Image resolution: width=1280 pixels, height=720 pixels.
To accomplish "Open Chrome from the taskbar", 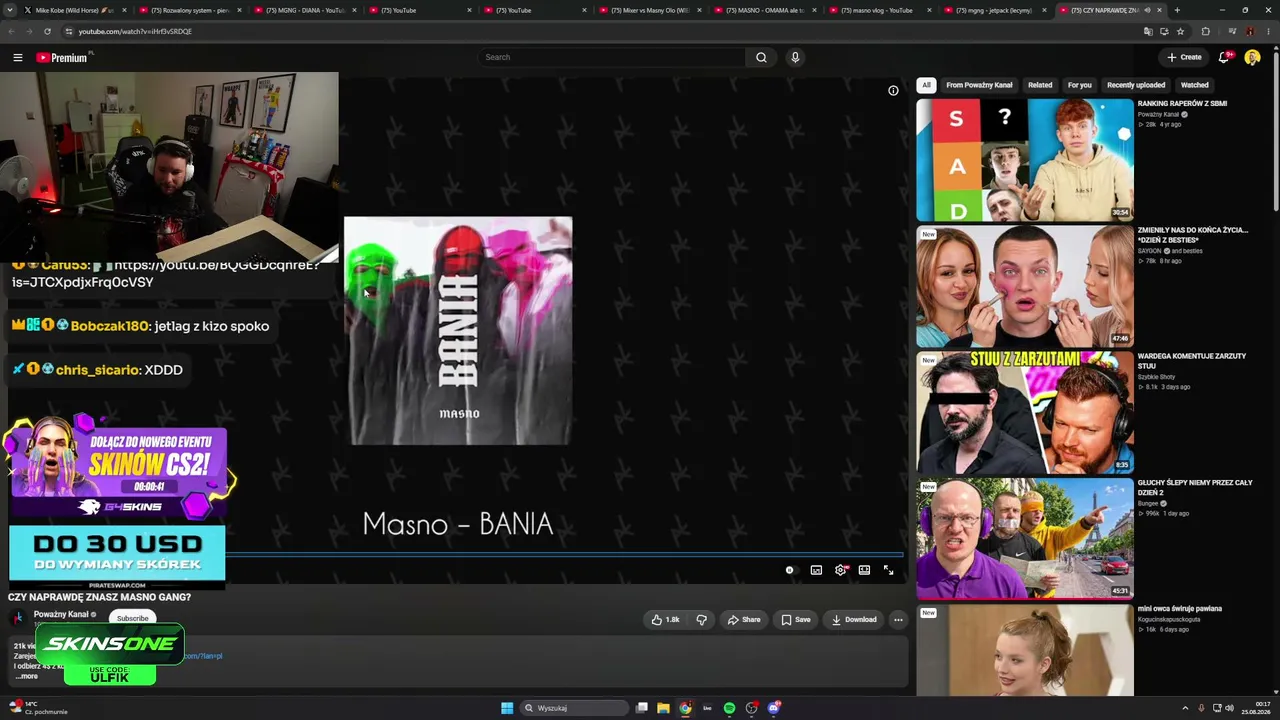I will 685,708.
